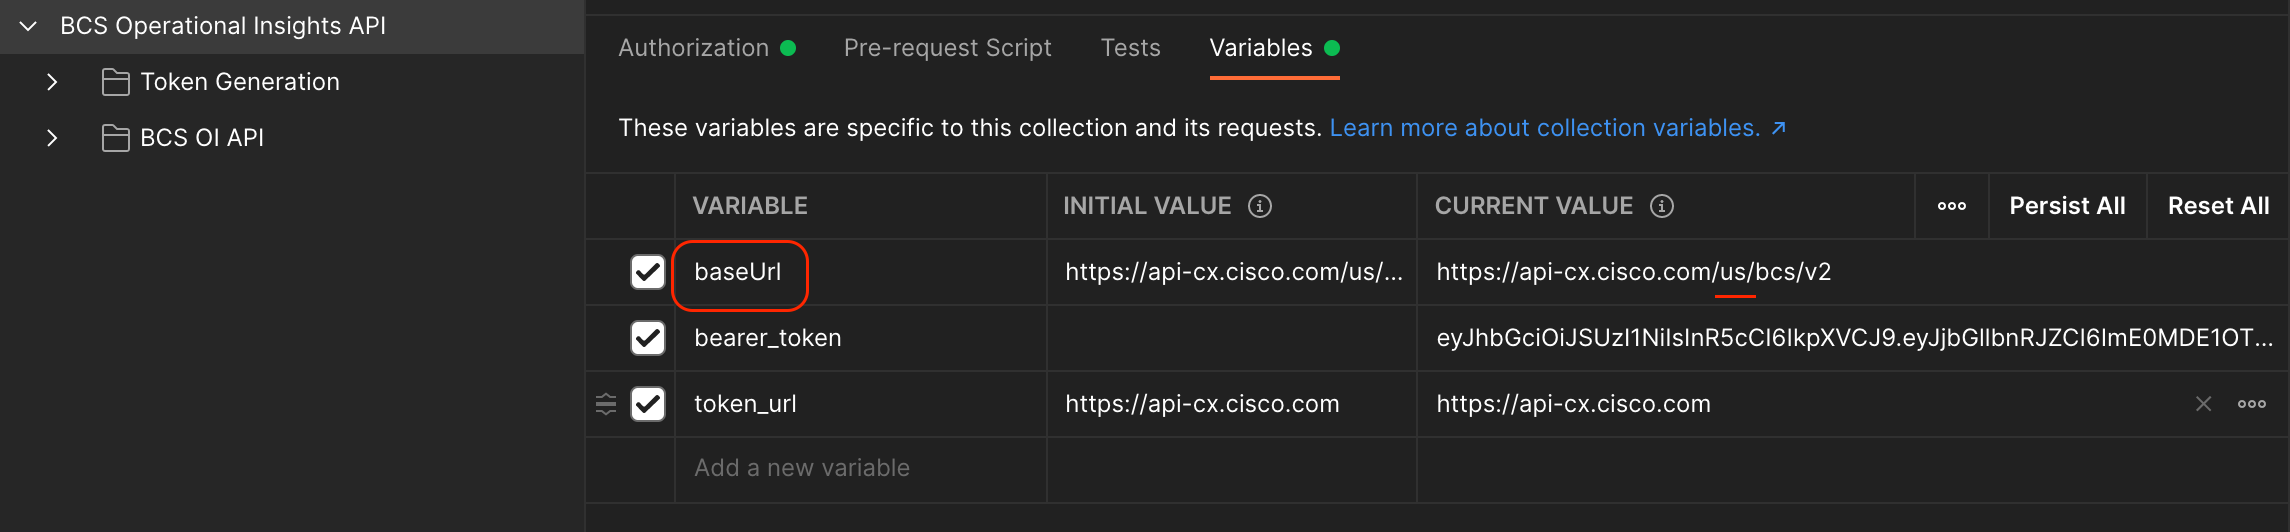Switch to the Authorization tab

[x=693, y=48]
